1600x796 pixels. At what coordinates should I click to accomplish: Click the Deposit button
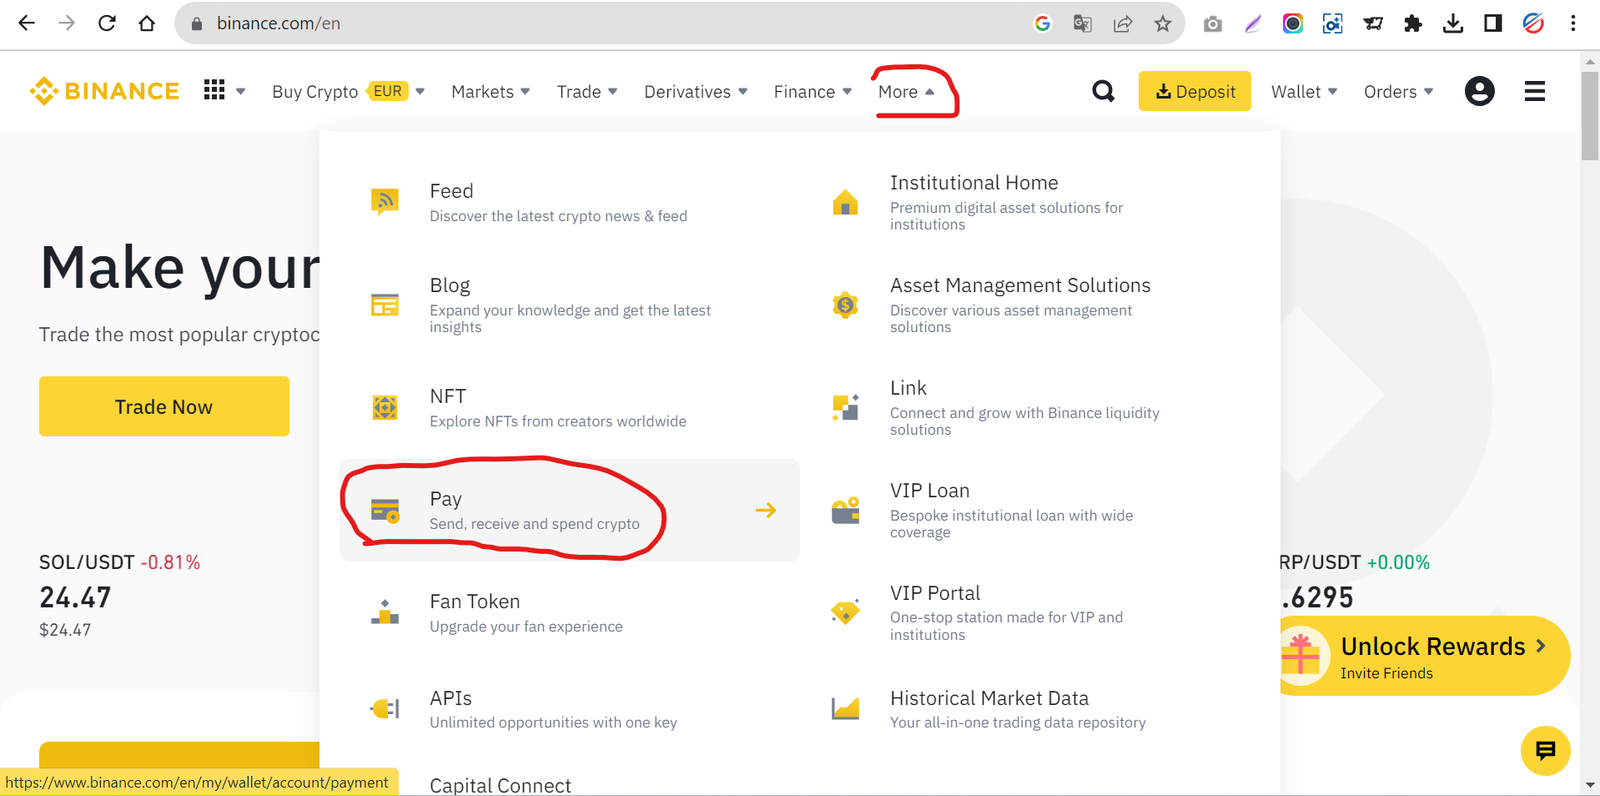tap(1195, 91)
